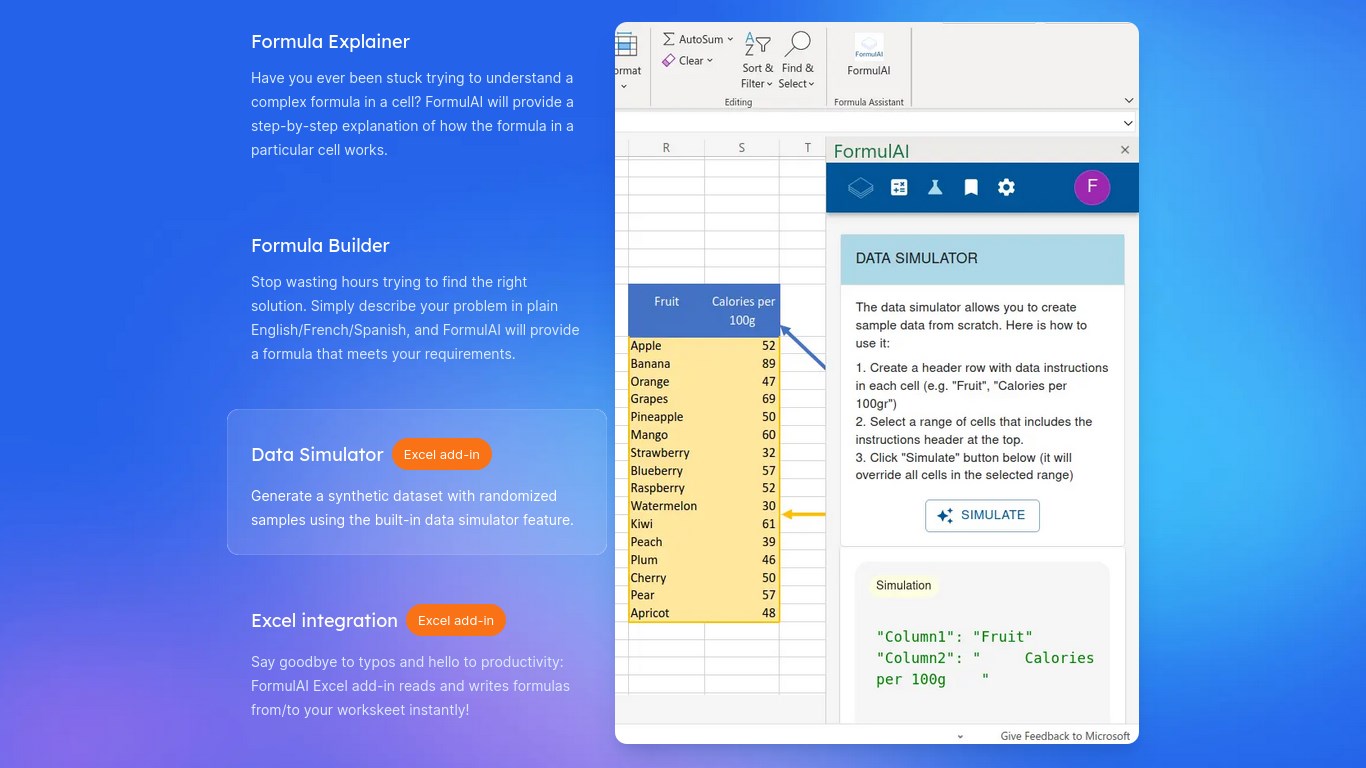
Task: Collapse the ribbon with the chevron
Action: click(1129, 100)
